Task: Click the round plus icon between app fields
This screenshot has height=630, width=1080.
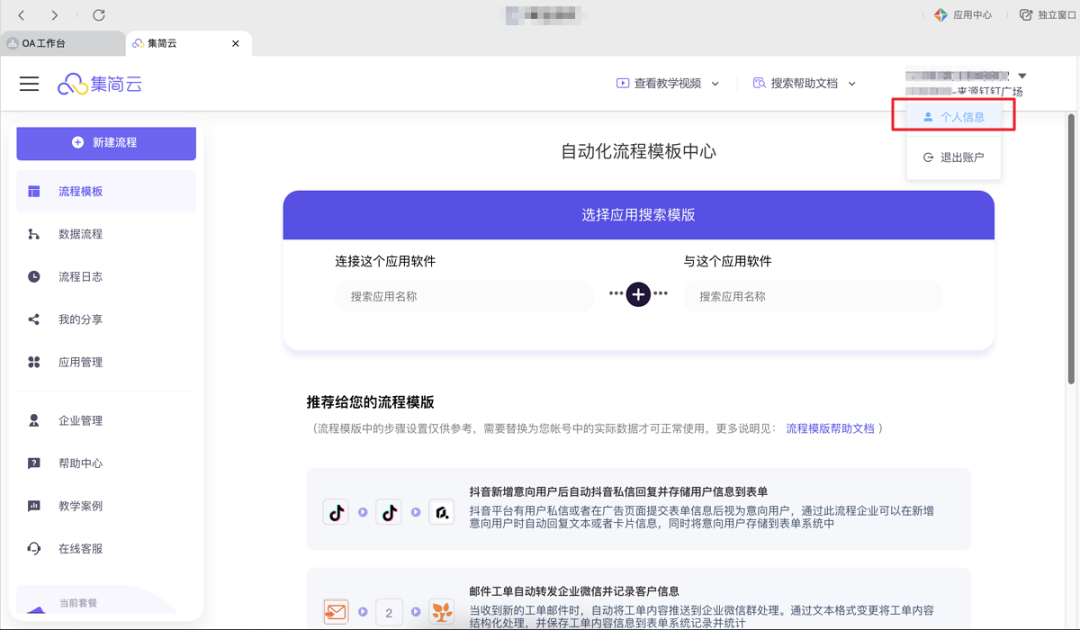Action: point(638,295)
